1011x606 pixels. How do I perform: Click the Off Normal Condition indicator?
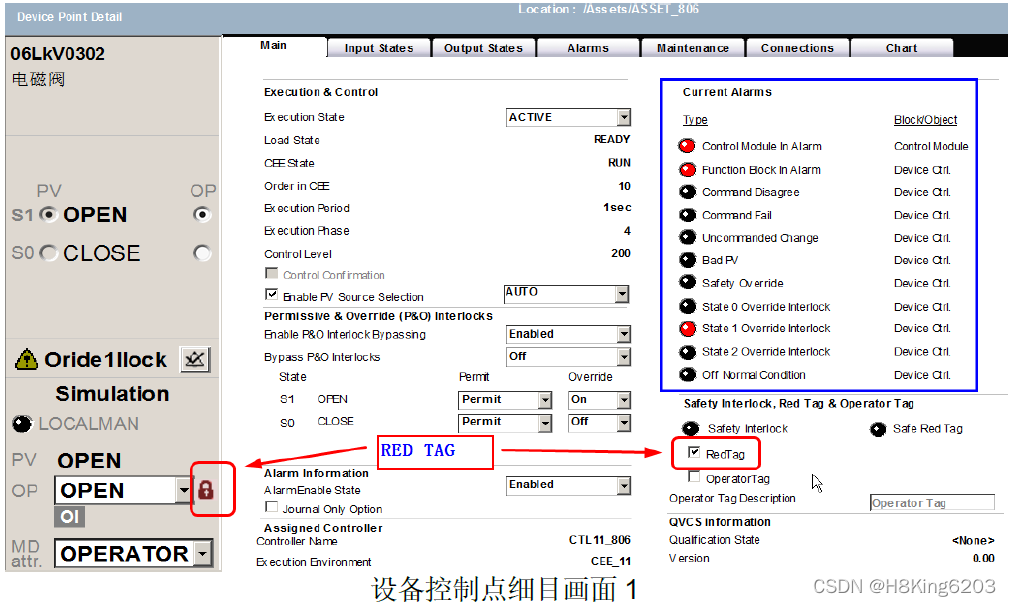click(x=687, y=375)
